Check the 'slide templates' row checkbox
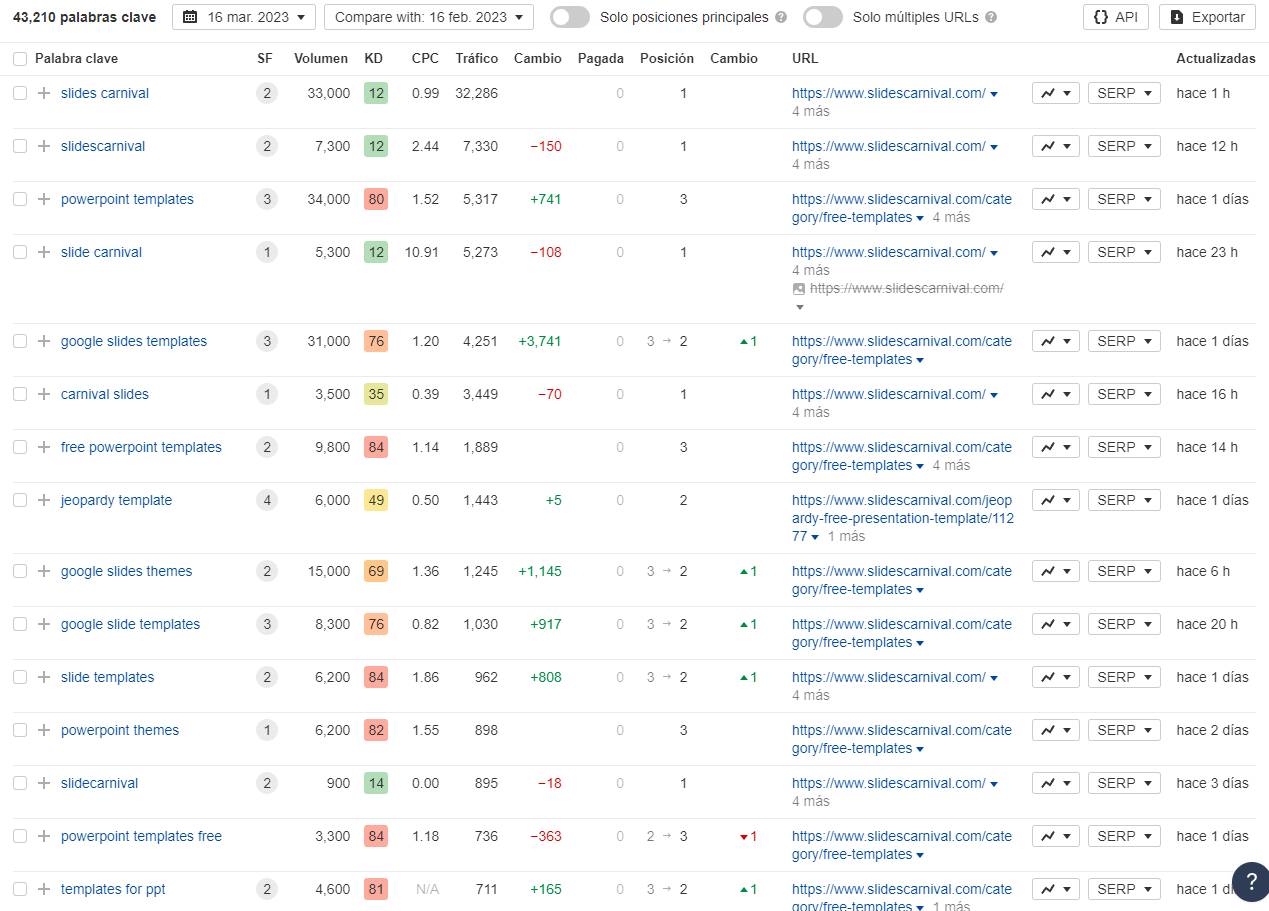Screen dimensions: 1269x911 coord(20,677)
